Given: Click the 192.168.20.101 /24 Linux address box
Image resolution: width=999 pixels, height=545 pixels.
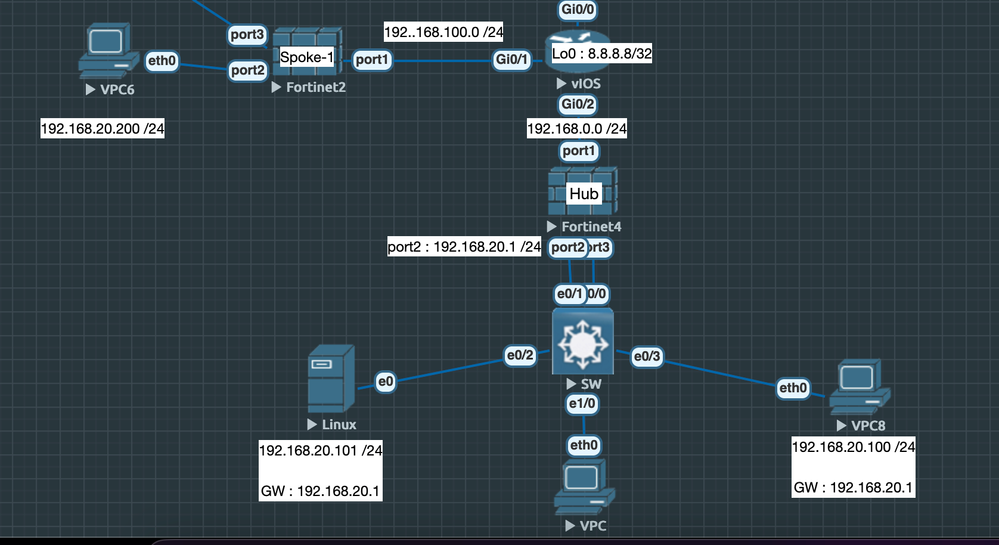Looking at the screenshot, I should coord(320,470).
